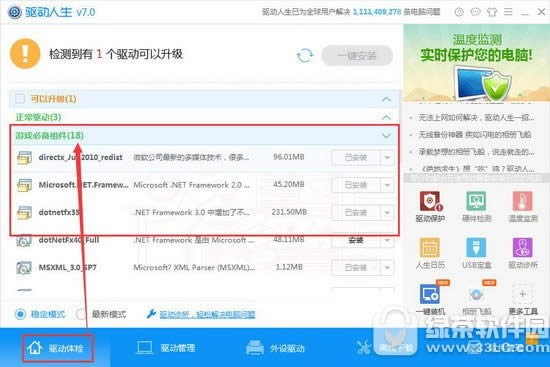Collapse the 可以升级(1) section chevron
The width and height of the screenshot is (550, 367).
tap(386, 99)
